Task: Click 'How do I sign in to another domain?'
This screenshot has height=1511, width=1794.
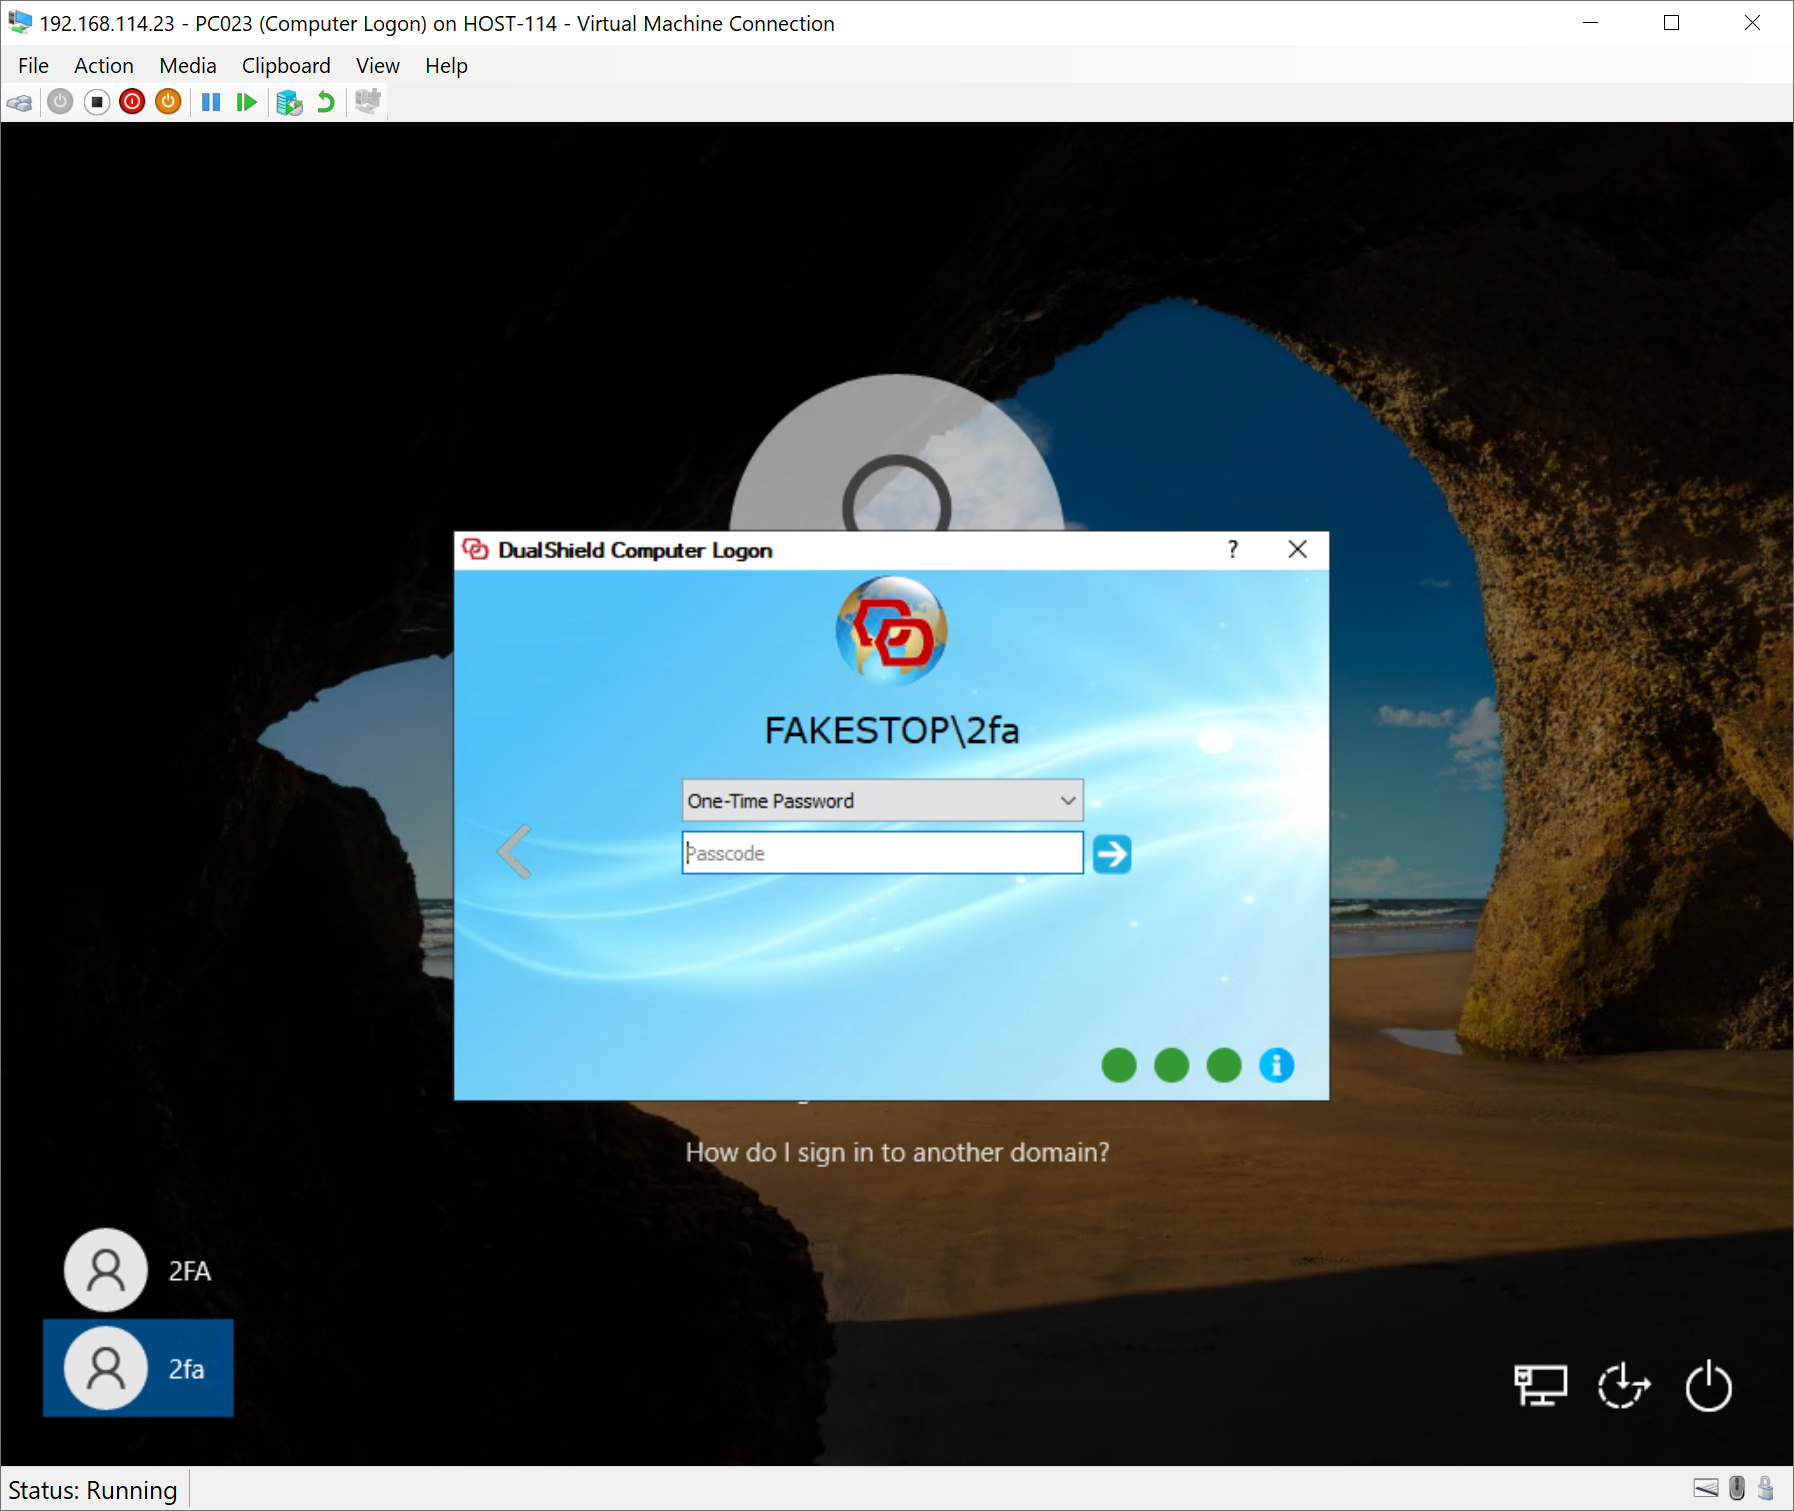Action: click(x=897, y=1152)
